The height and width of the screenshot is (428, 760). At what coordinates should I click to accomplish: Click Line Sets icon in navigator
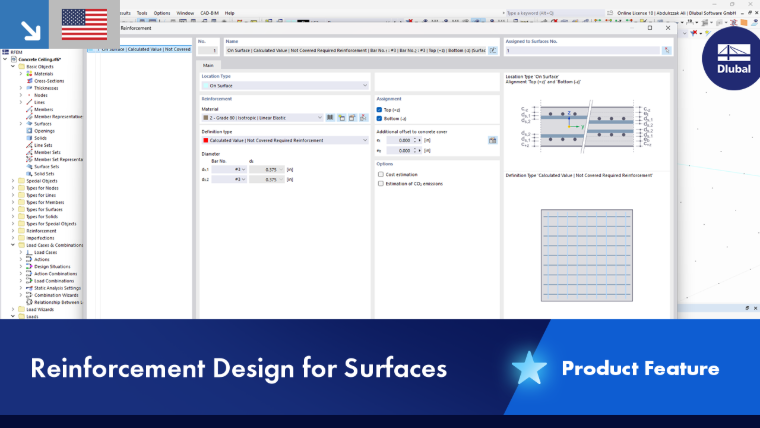29,145
